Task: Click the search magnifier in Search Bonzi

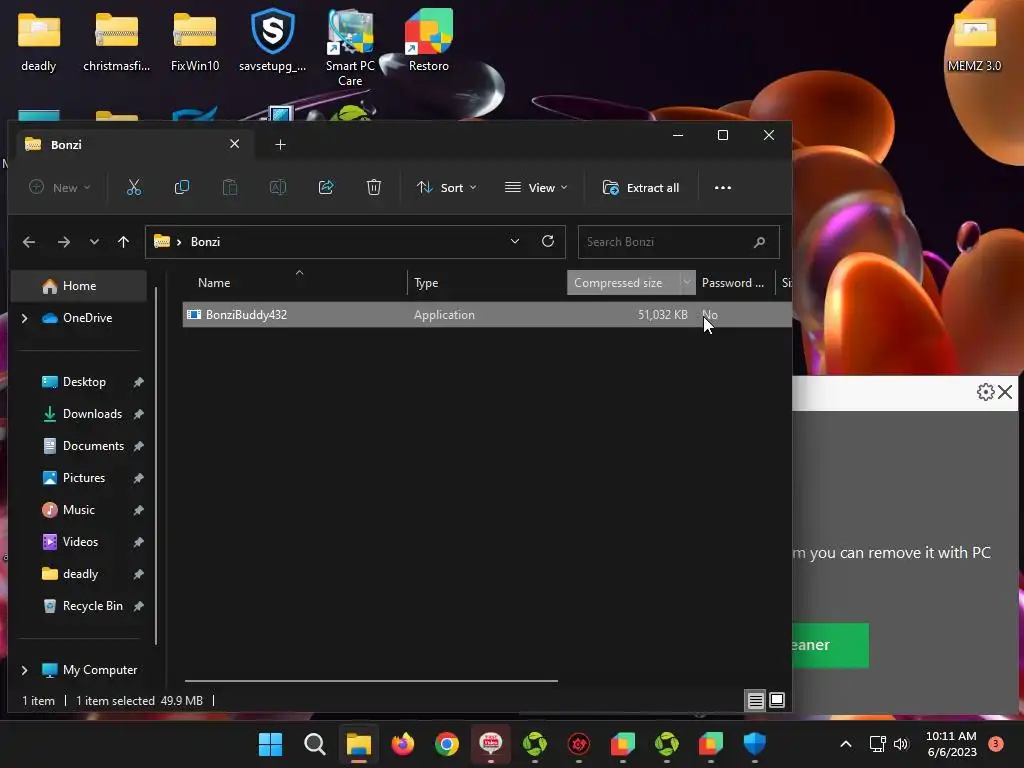Action: pos(759,242)
